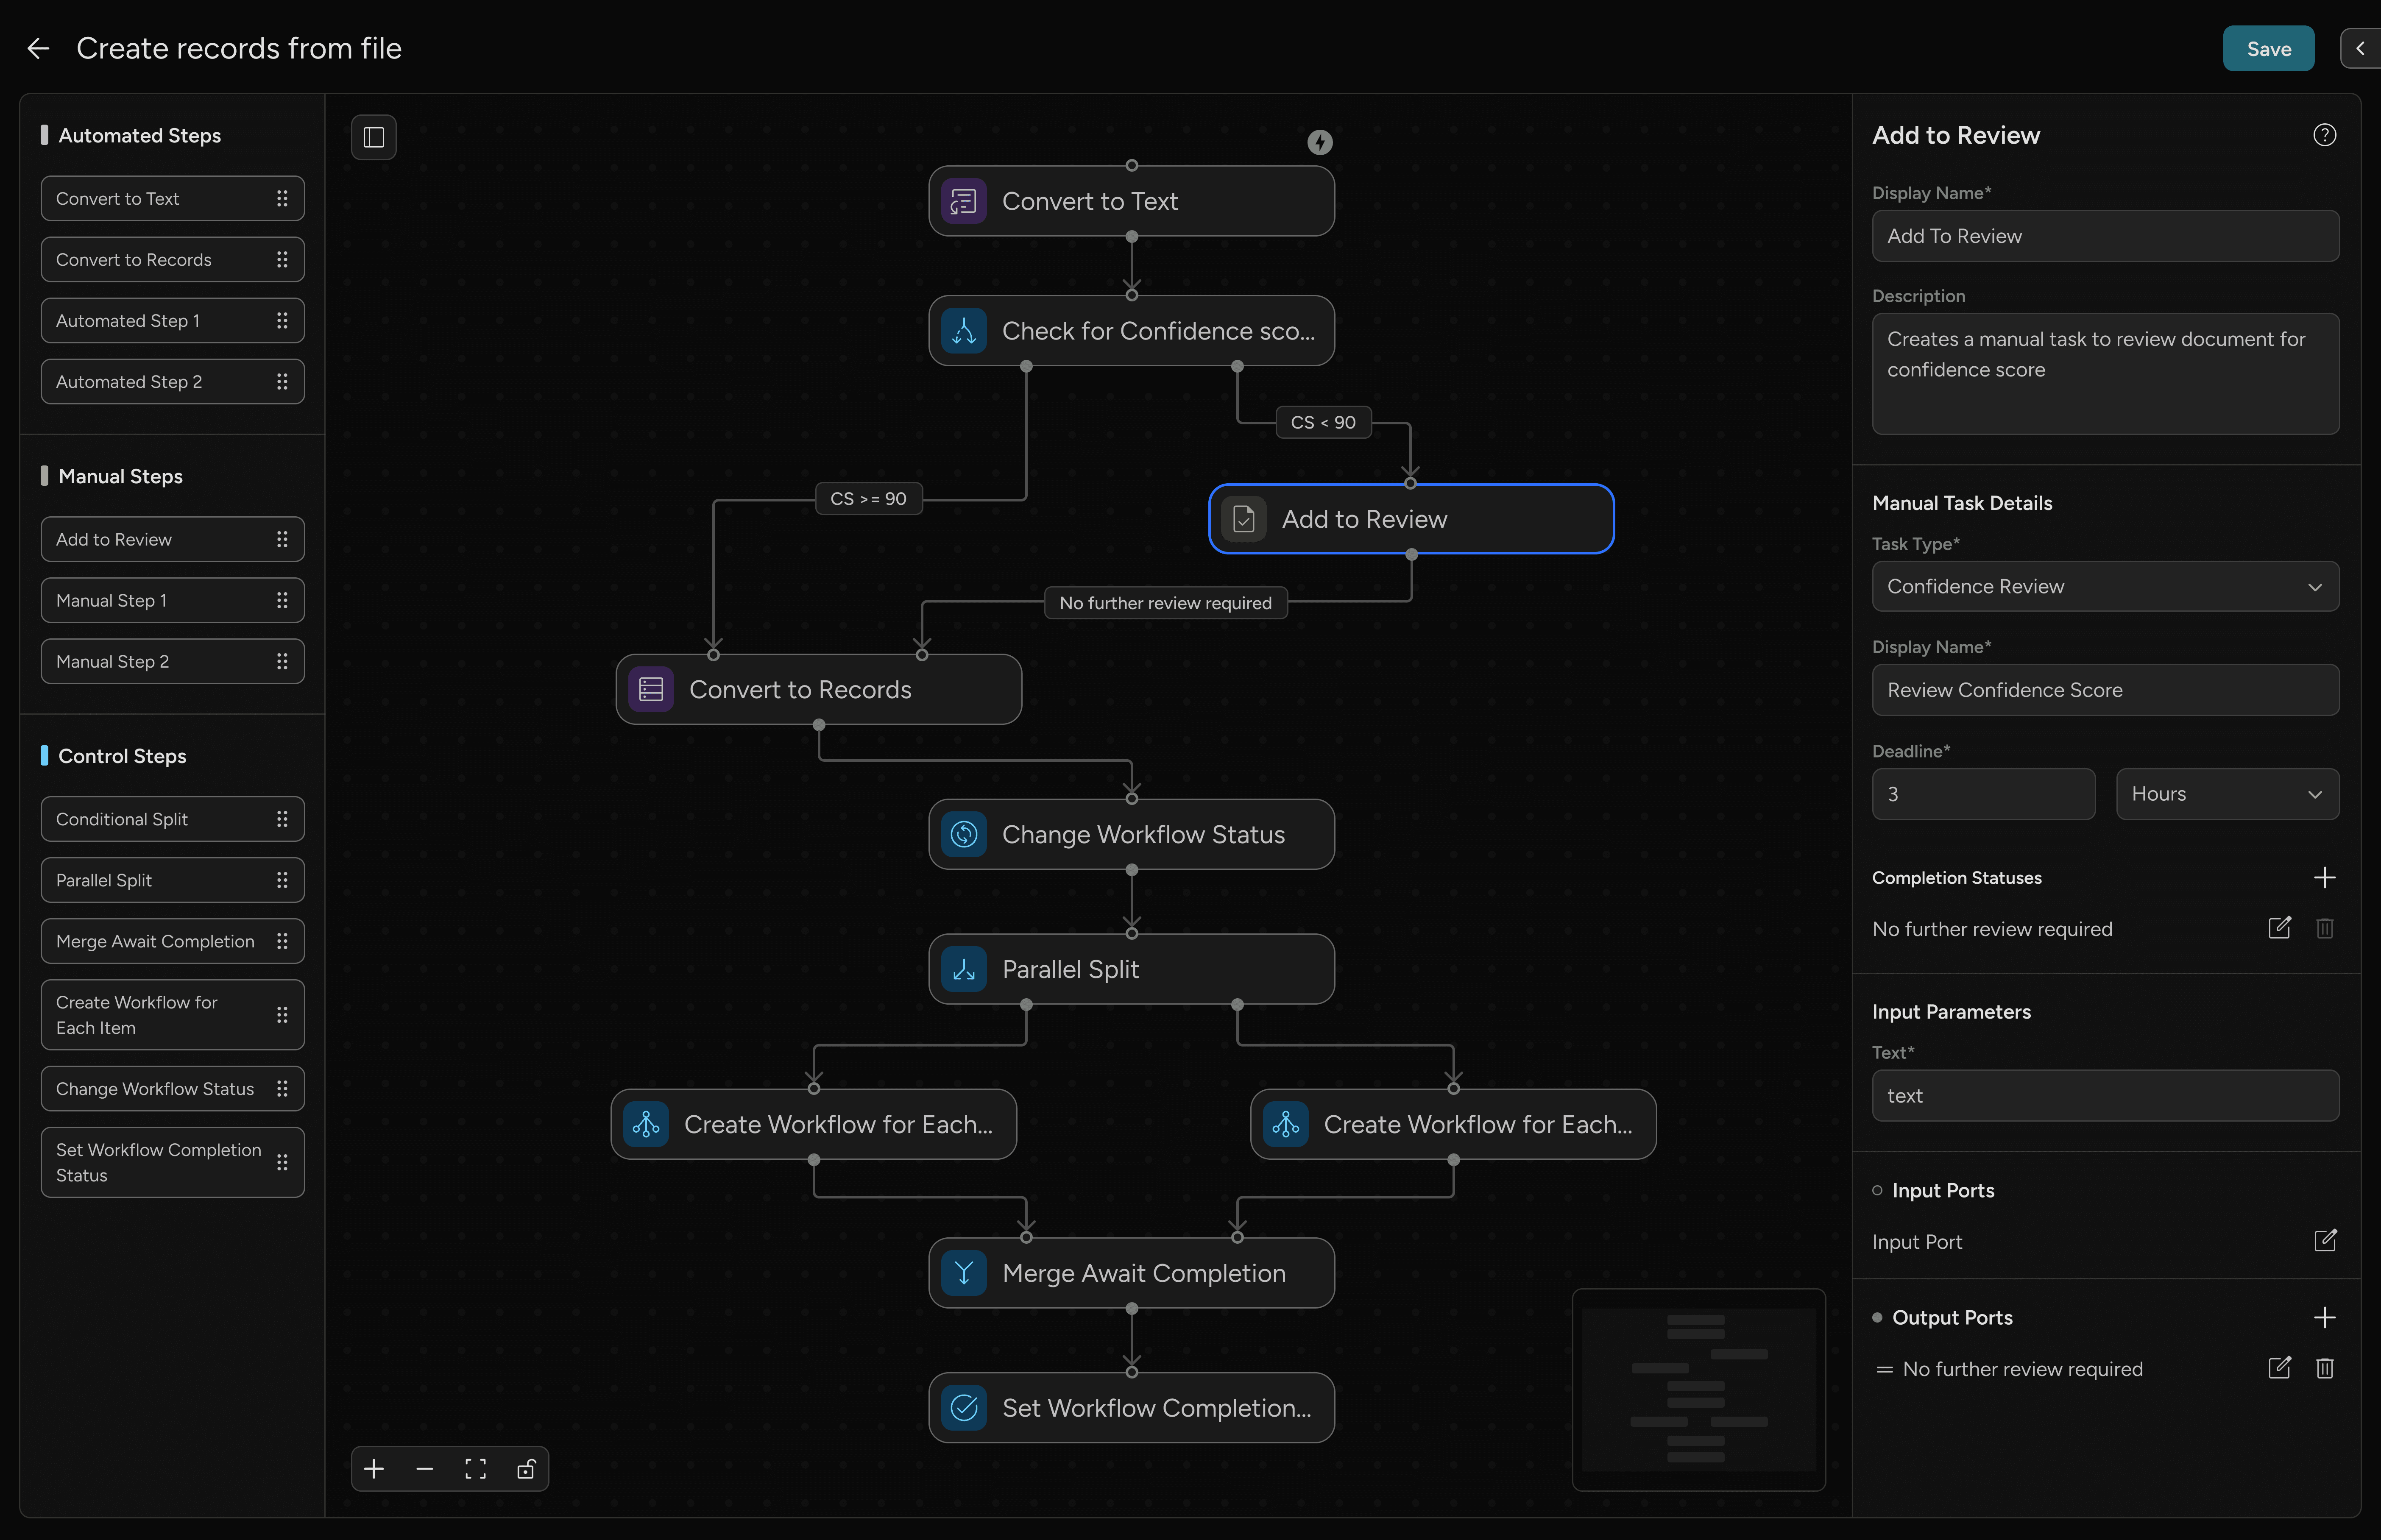
Task: Click the fit-to-view icon on canvas toolbar
Action: click(x=475, y=1469)
